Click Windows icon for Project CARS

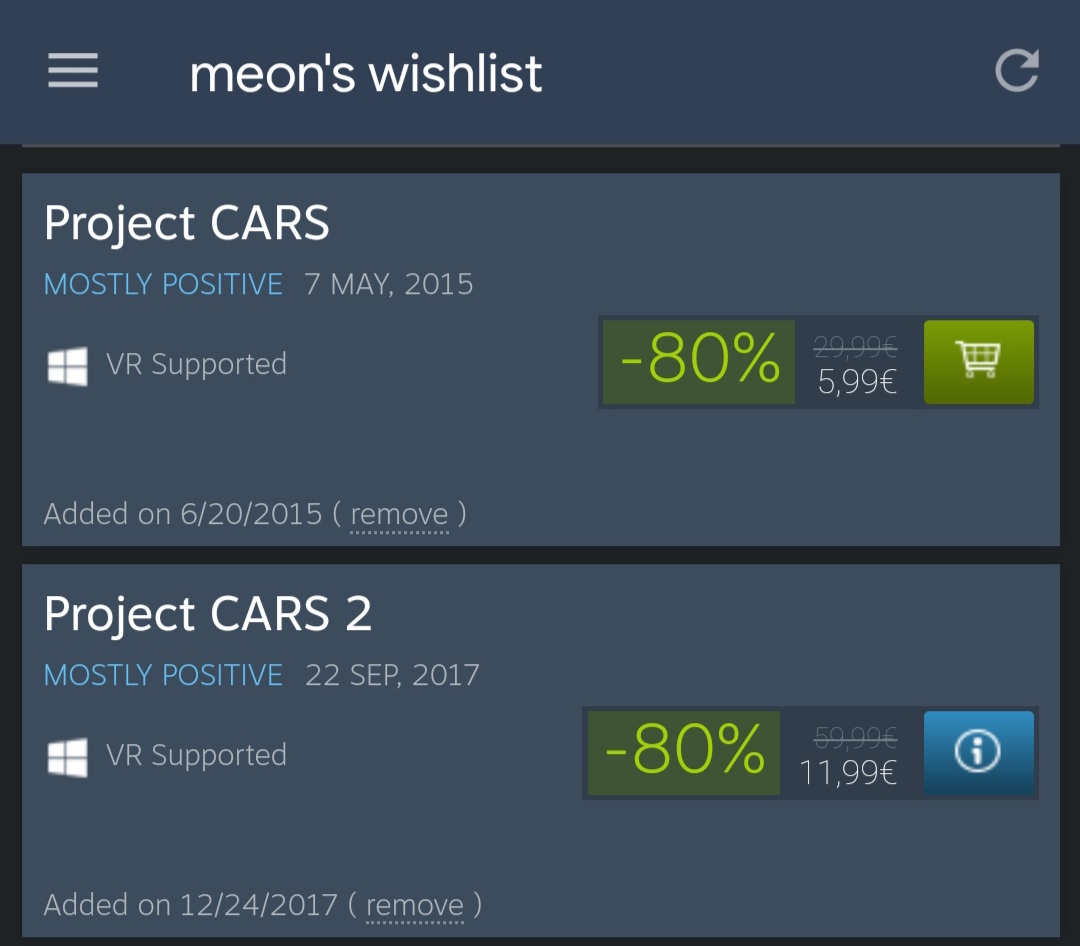point(67,365)
